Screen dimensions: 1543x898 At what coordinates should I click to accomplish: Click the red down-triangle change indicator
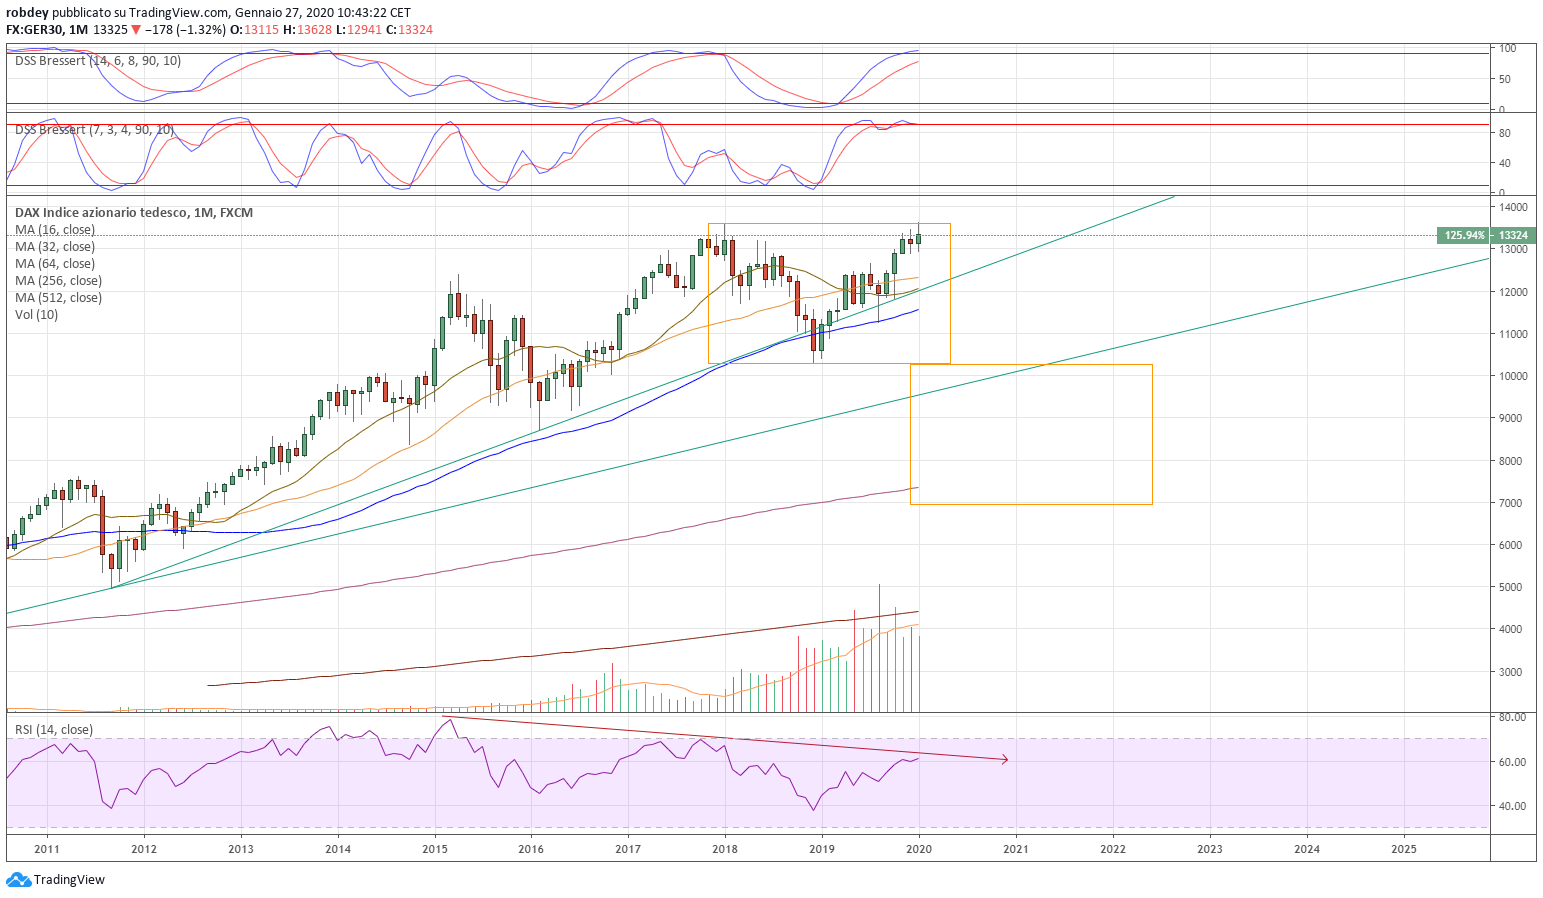point(136,29)
